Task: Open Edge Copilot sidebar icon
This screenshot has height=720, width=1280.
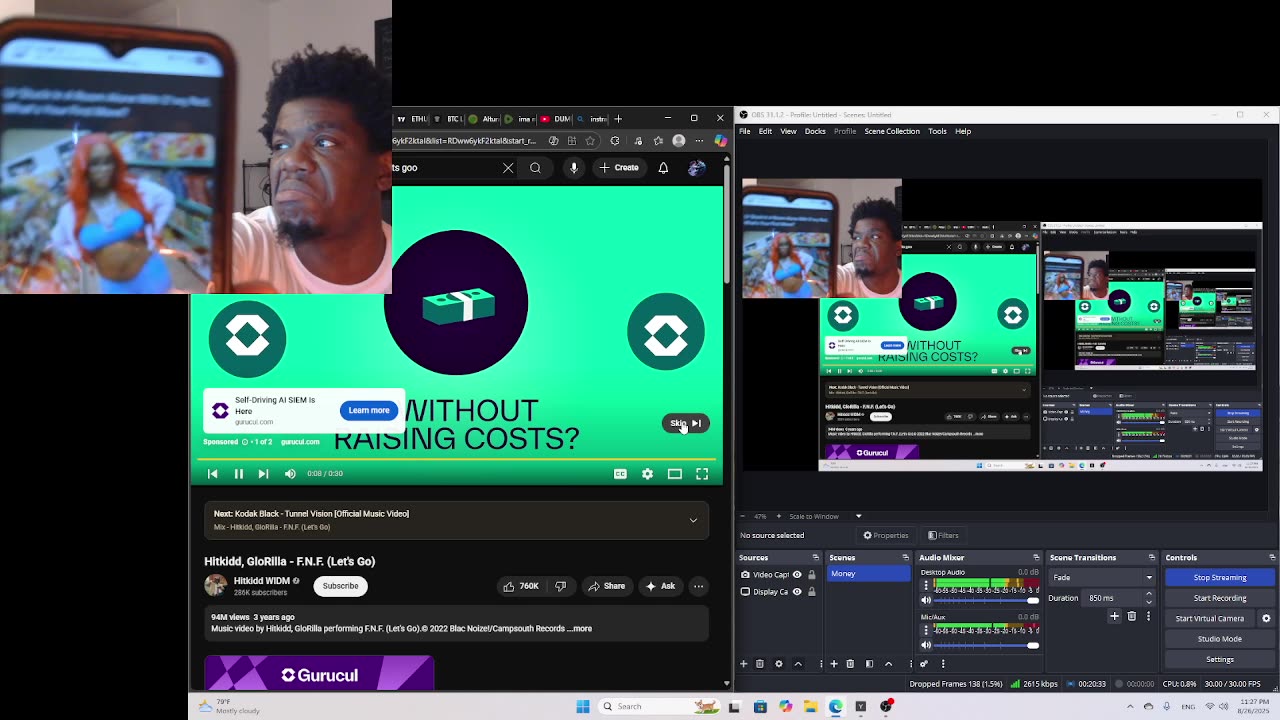Action: point(720,141)
